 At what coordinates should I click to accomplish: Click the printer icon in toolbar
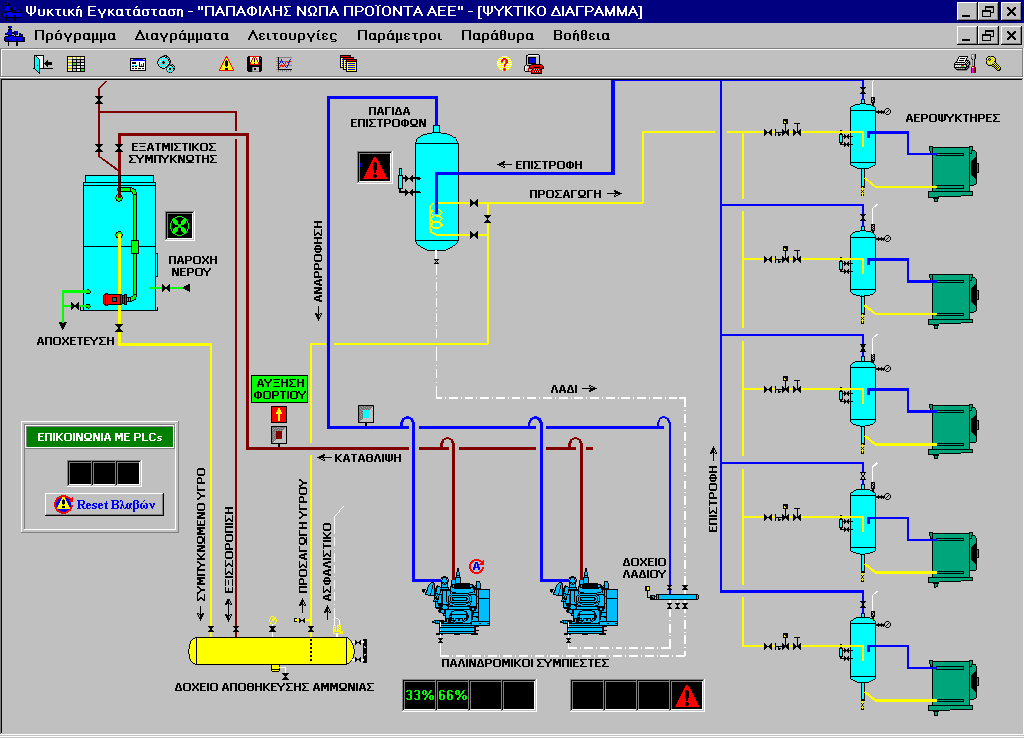click(963, 64)
